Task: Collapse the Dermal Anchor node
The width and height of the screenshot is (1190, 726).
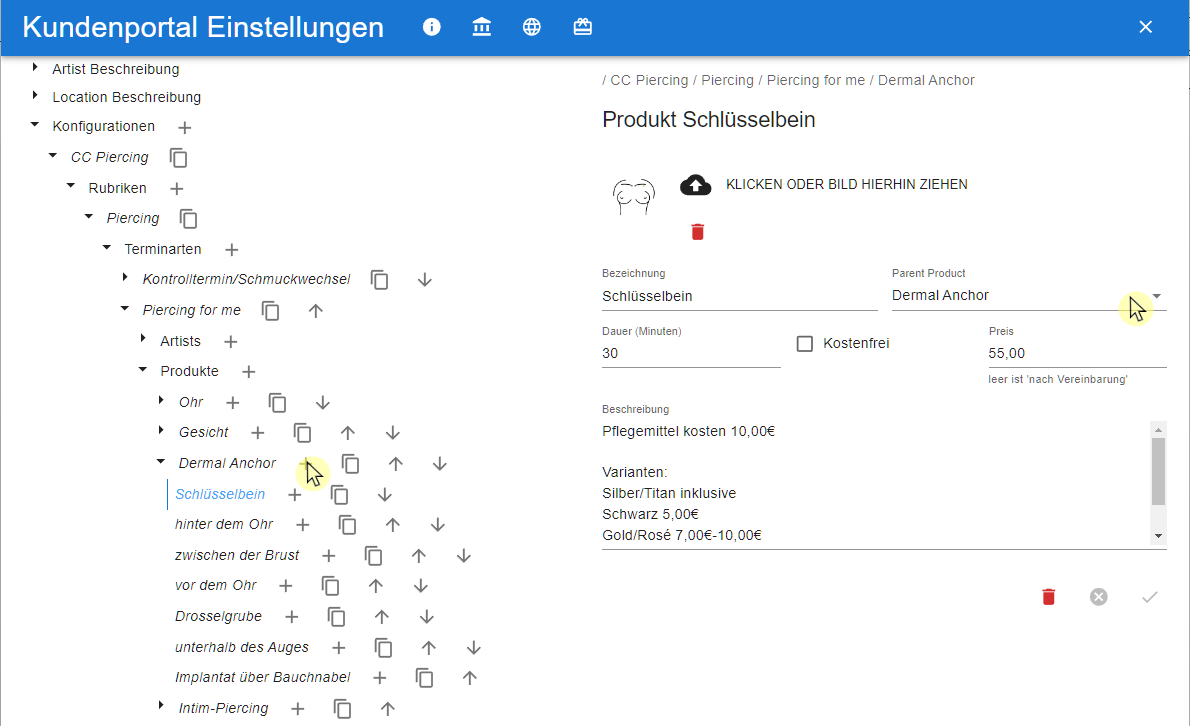Action: click(161, 461)
